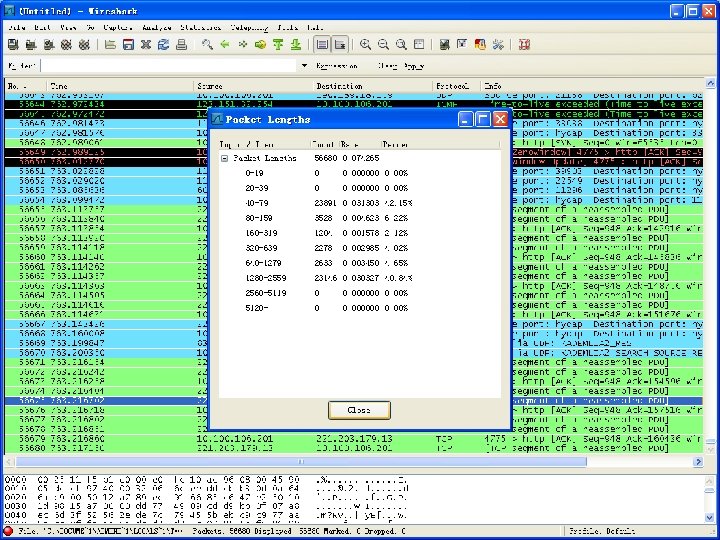Image resolution: width=720 pixels, height=540 pixels.
Task: Toggle packet list colorization in the toolbar
Action: pyautogui.click(x=322, y=45)
